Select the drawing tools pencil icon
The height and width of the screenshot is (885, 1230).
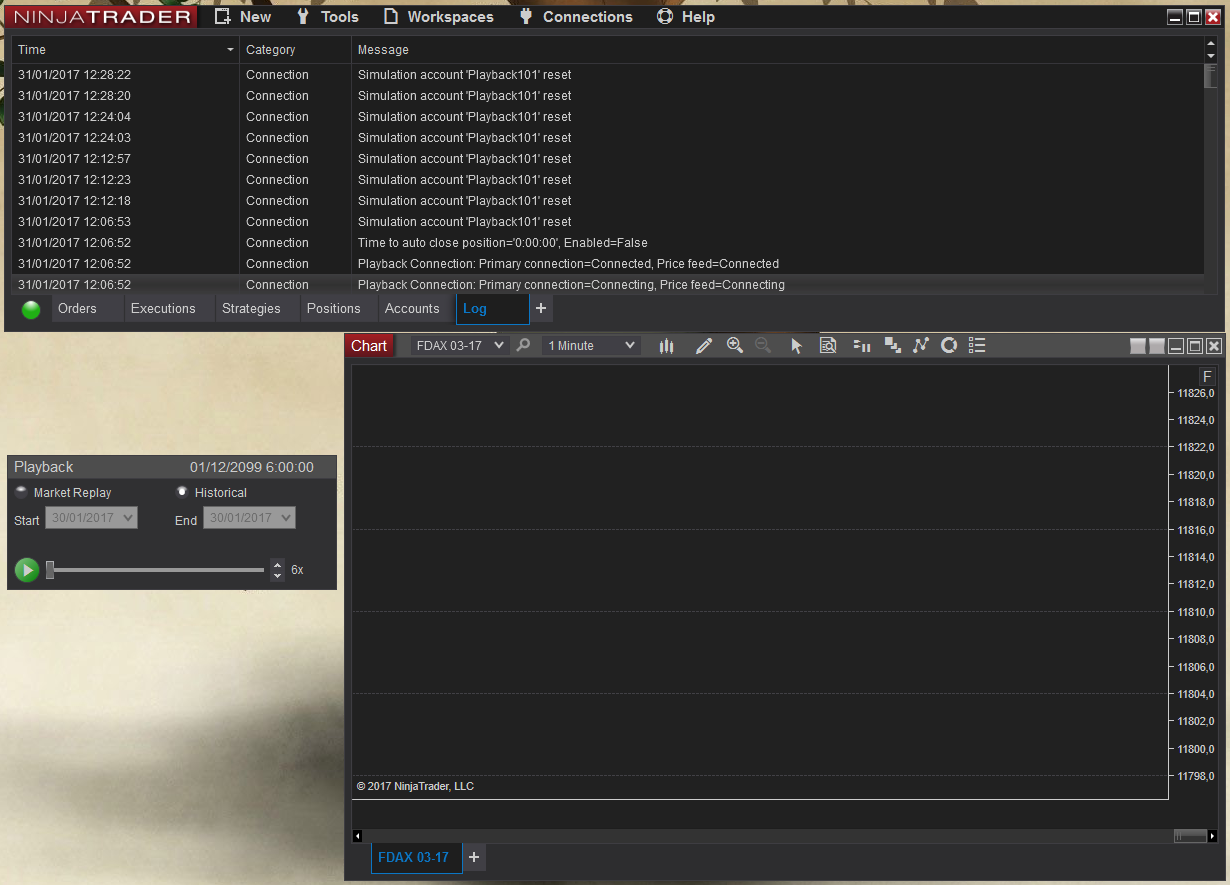[704, 346]
